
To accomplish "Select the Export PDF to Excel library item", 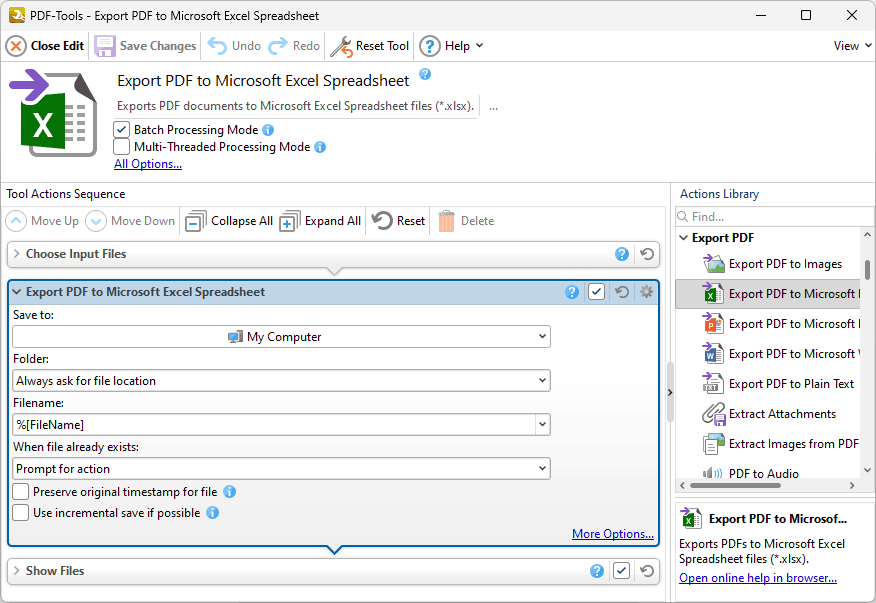I will pos(768,294).
